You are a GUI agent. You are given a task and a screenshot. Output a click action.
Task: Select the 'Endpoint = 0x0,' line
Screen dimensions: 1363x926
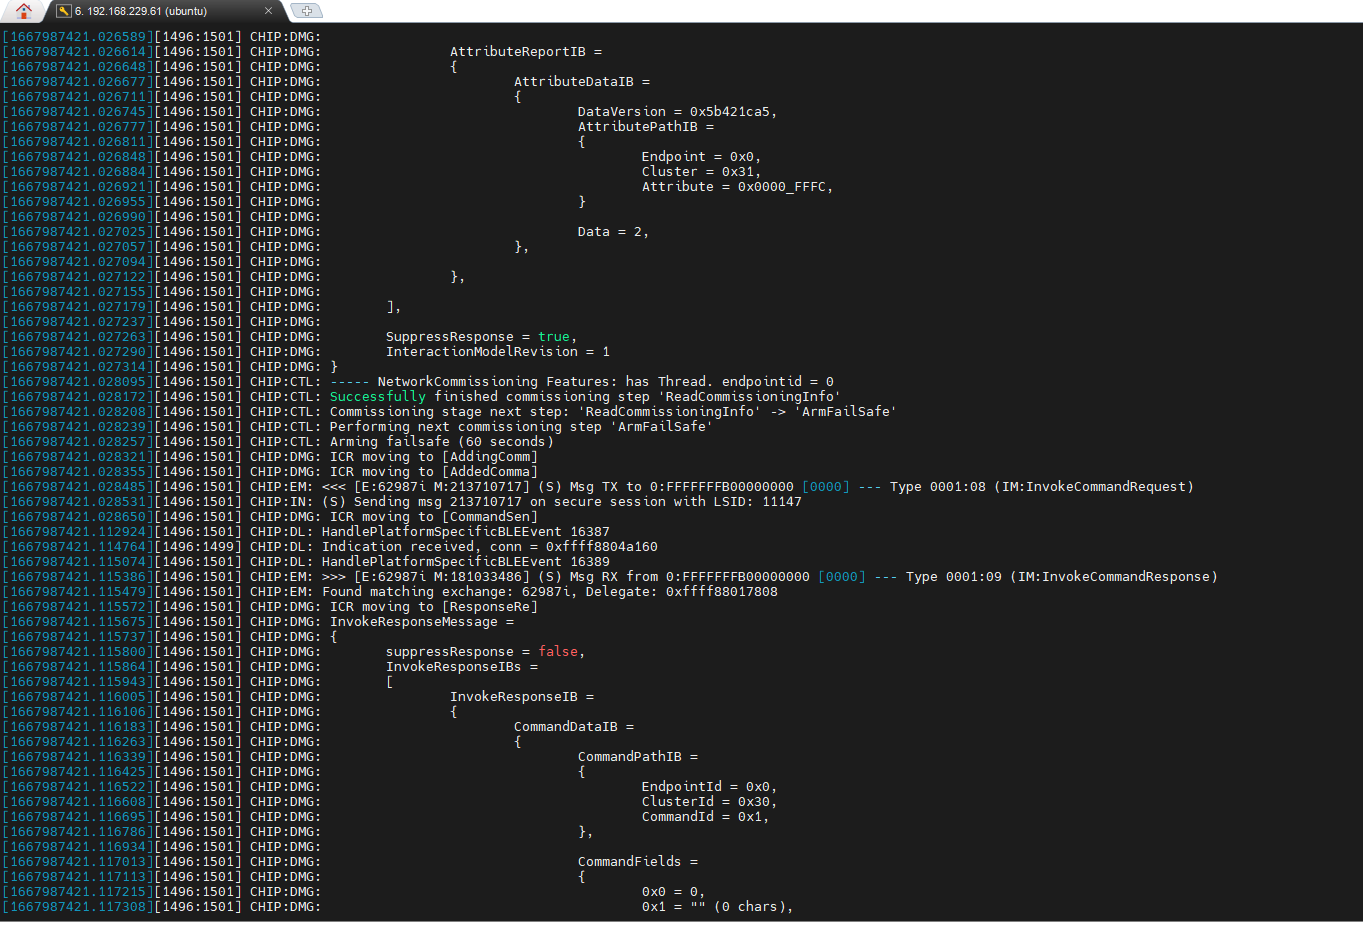tap(701, 157)
